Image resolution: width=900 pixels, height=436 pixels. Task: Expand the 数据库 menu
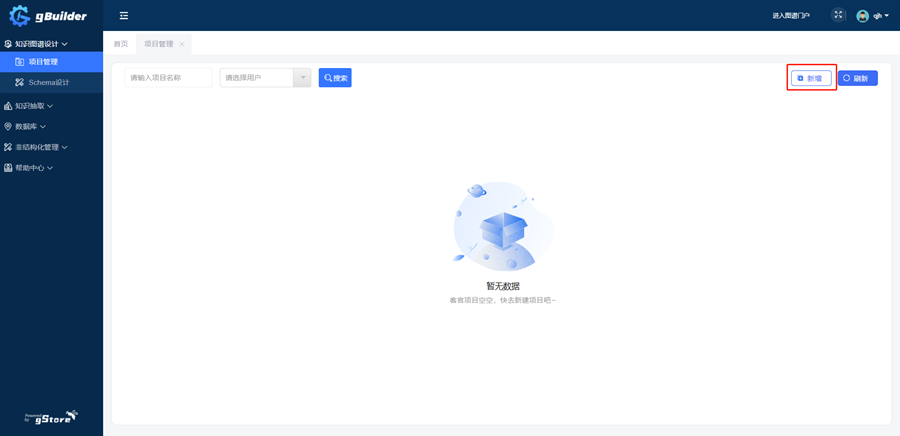(x=25, y=126)
